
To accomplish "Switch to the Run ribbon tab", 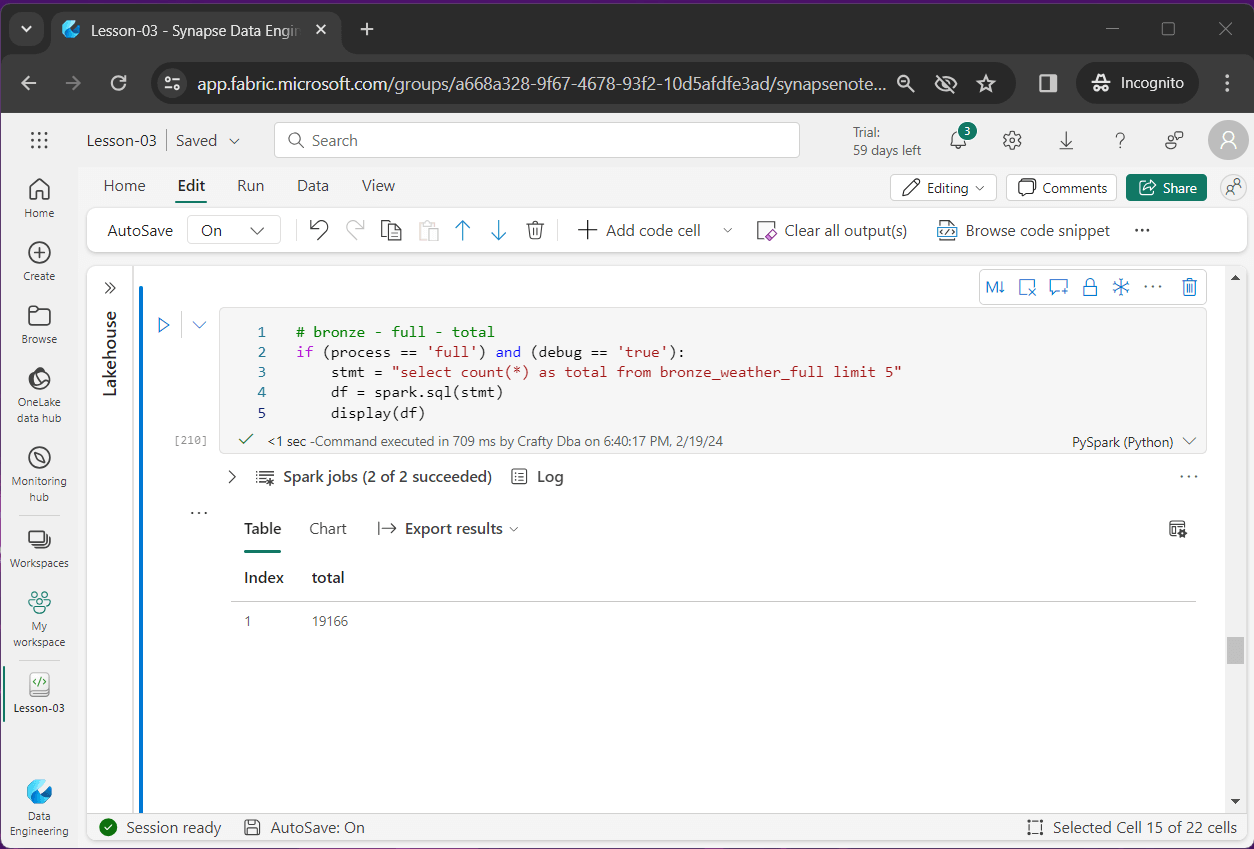I will tap(250, 186).
